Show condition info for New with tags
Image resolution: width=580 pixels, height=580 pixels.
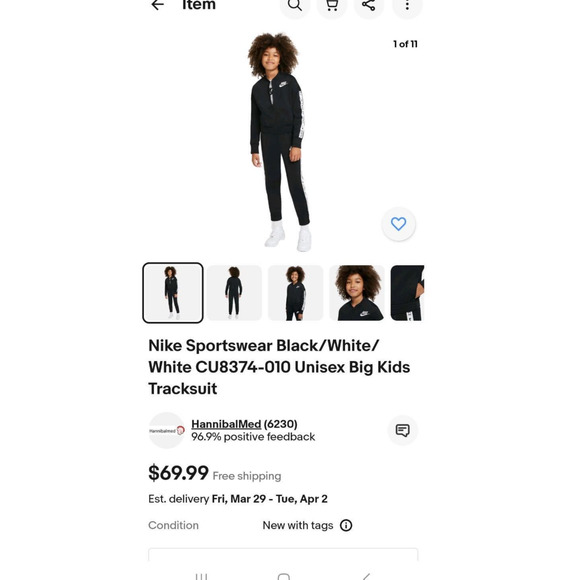click(x=346, y=525)
